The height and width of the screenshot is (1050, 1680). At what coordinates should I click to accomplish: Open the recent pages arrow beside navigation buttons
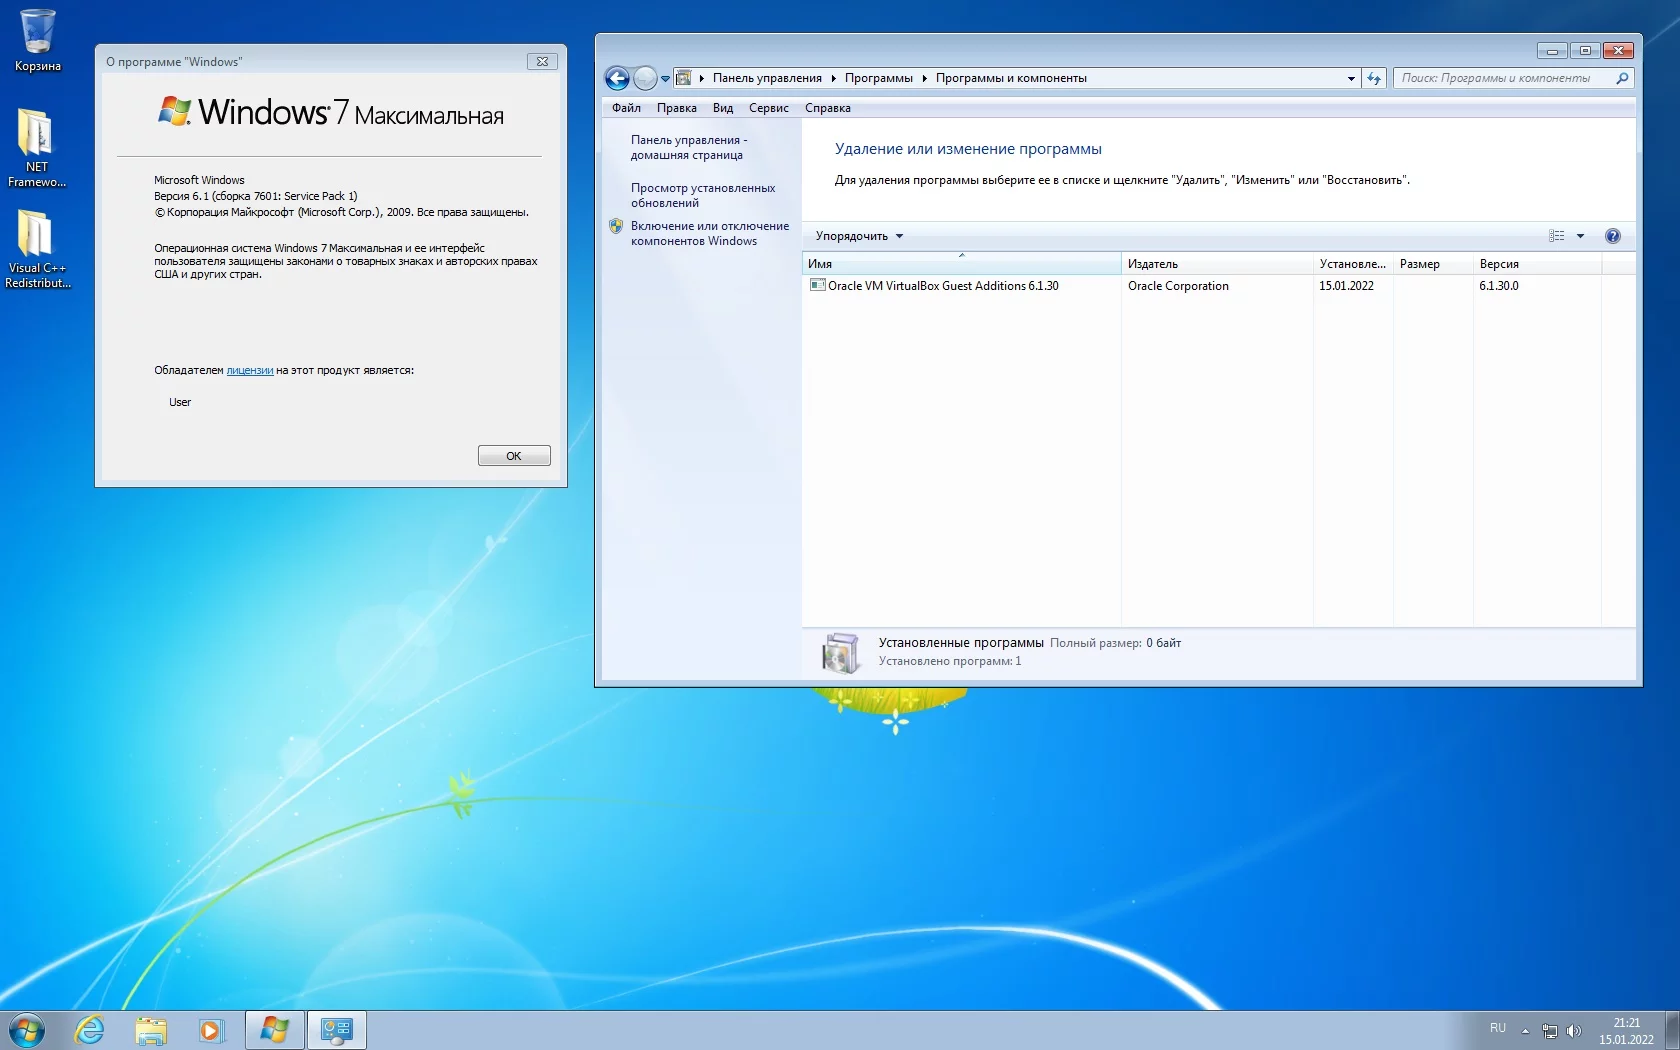point(665,79)
